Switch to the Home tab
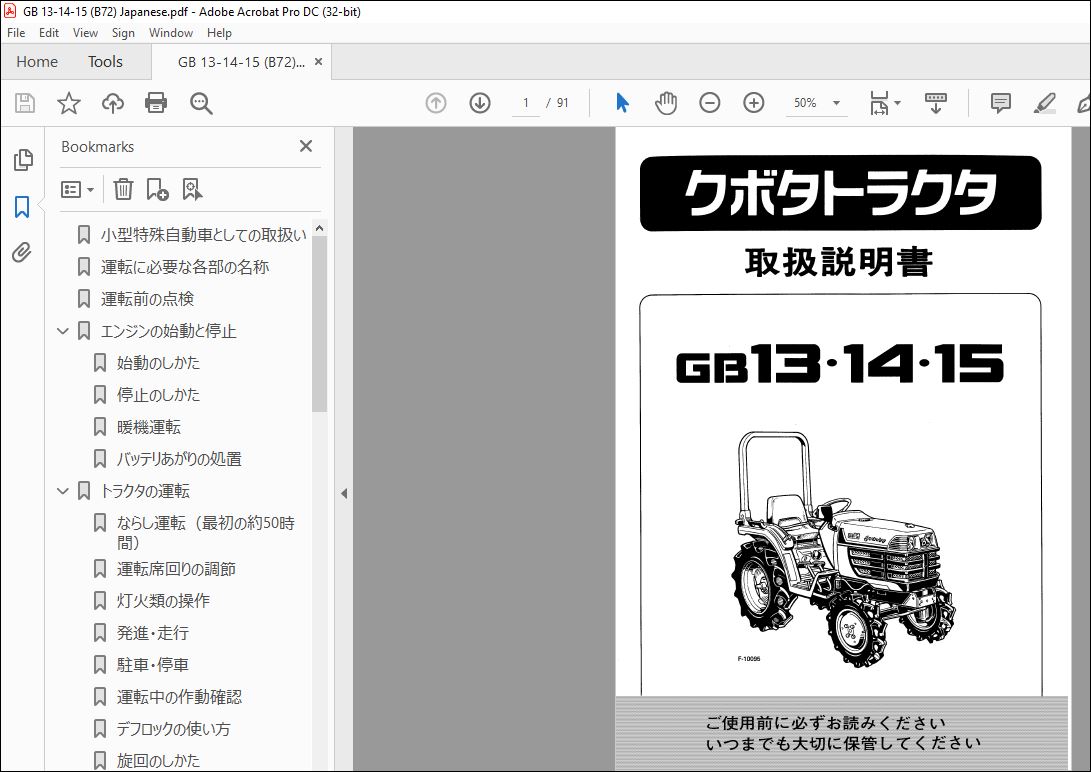Viewport: 1091px width, 772px height. point(37,62)
